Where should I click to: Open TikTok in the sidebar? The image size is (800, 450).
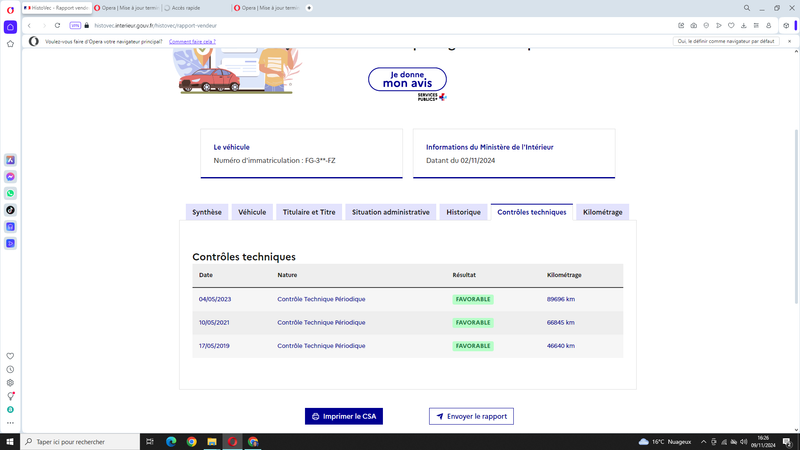(10, 210)
